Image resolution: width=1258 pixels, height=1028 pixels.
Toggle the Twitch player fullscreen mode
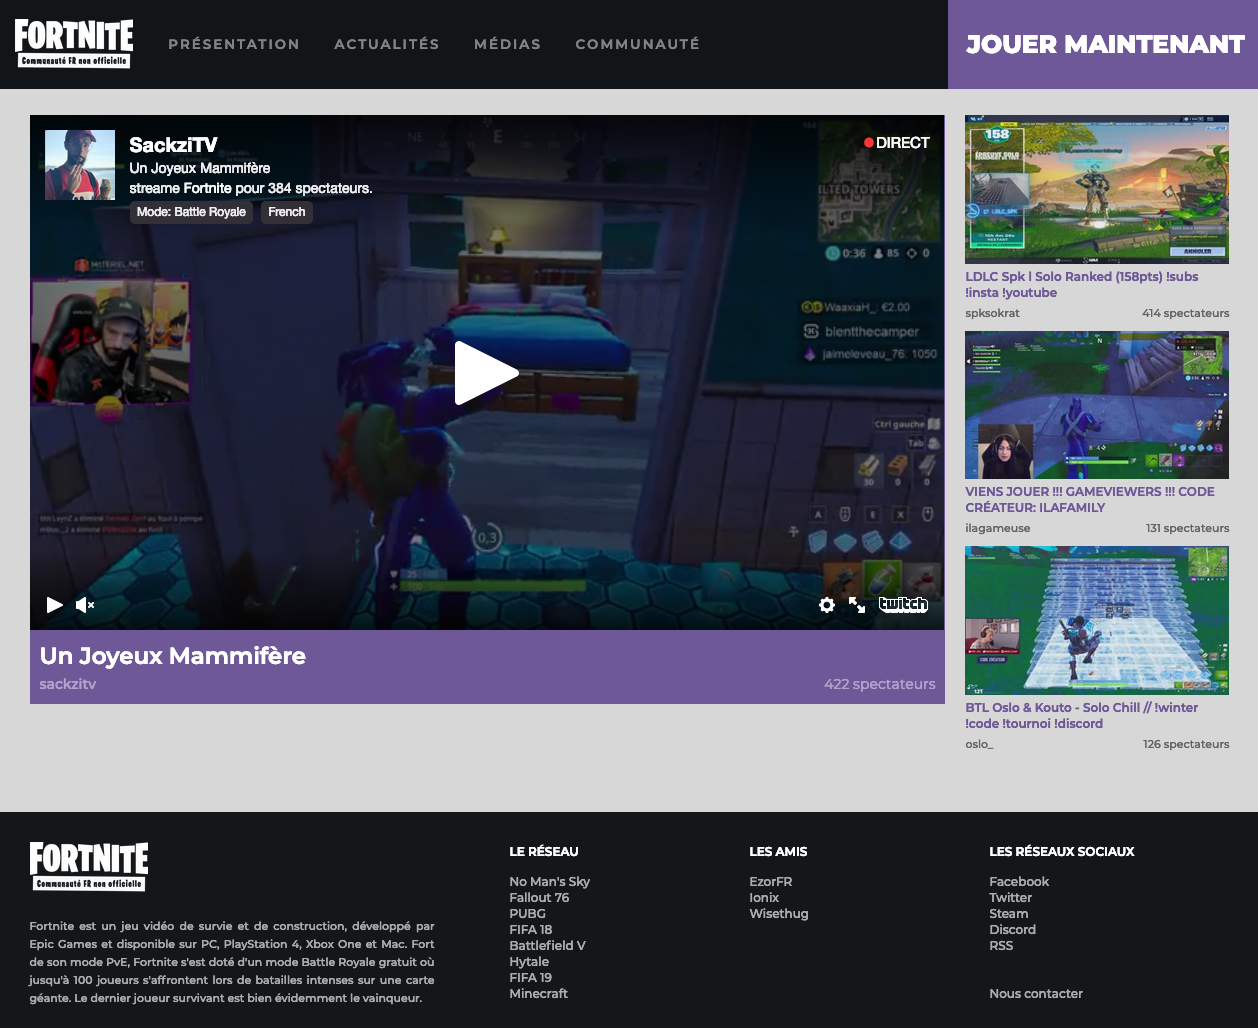click(857, 605)
